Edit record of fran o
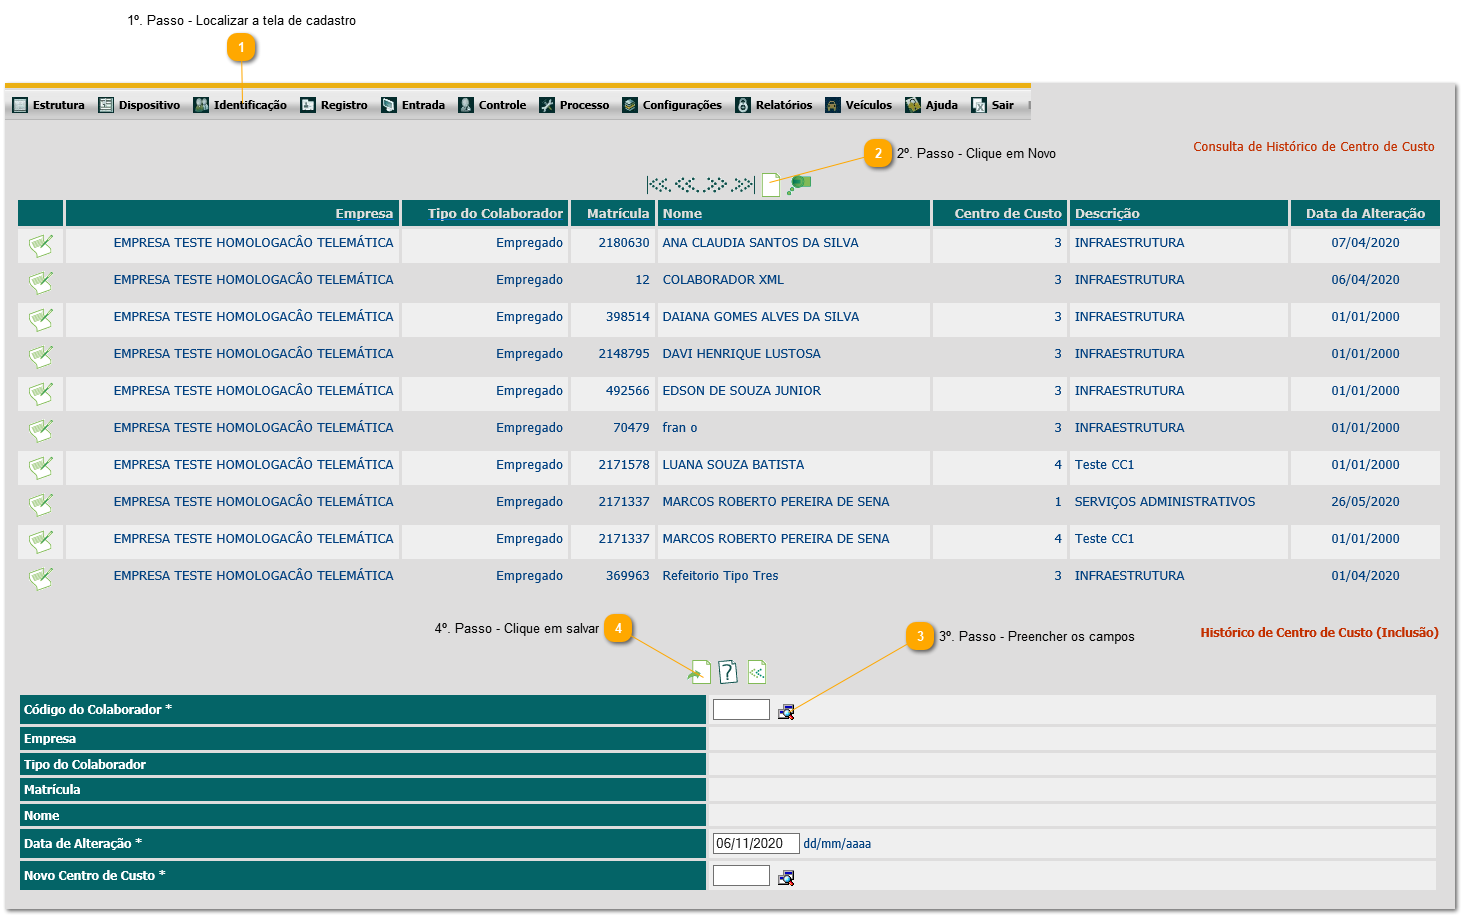The height and width of the screenshot is (918, 1464). [x=41, y=430]
